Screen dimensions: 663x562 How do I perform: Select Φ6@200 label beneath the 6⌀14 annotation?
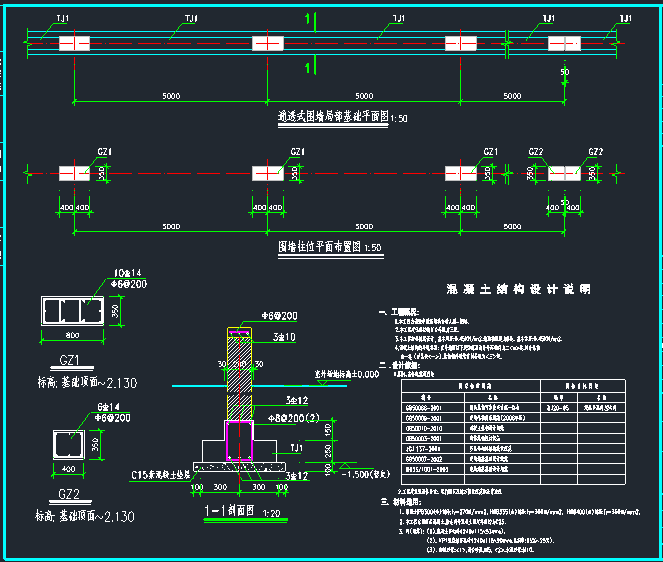[x=112, y=418]
